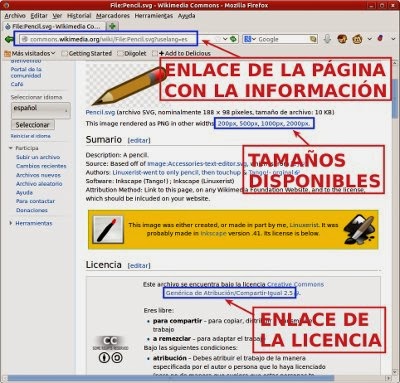Viewport: 400px width, 383px height.
Task: Open the toolbar overflow chevron at far right
Action: click(x=392, y=39)
